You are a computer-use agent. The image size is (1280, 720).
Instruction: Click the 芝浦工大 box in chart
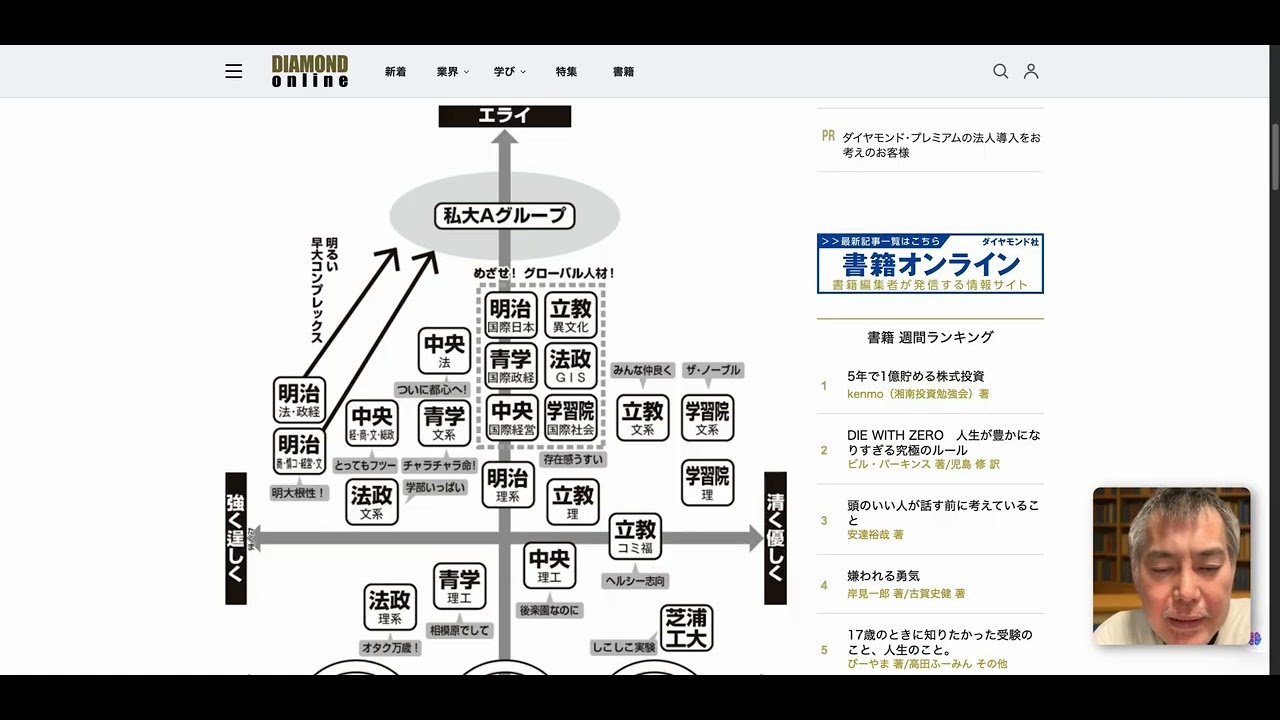tap(687, 628)
